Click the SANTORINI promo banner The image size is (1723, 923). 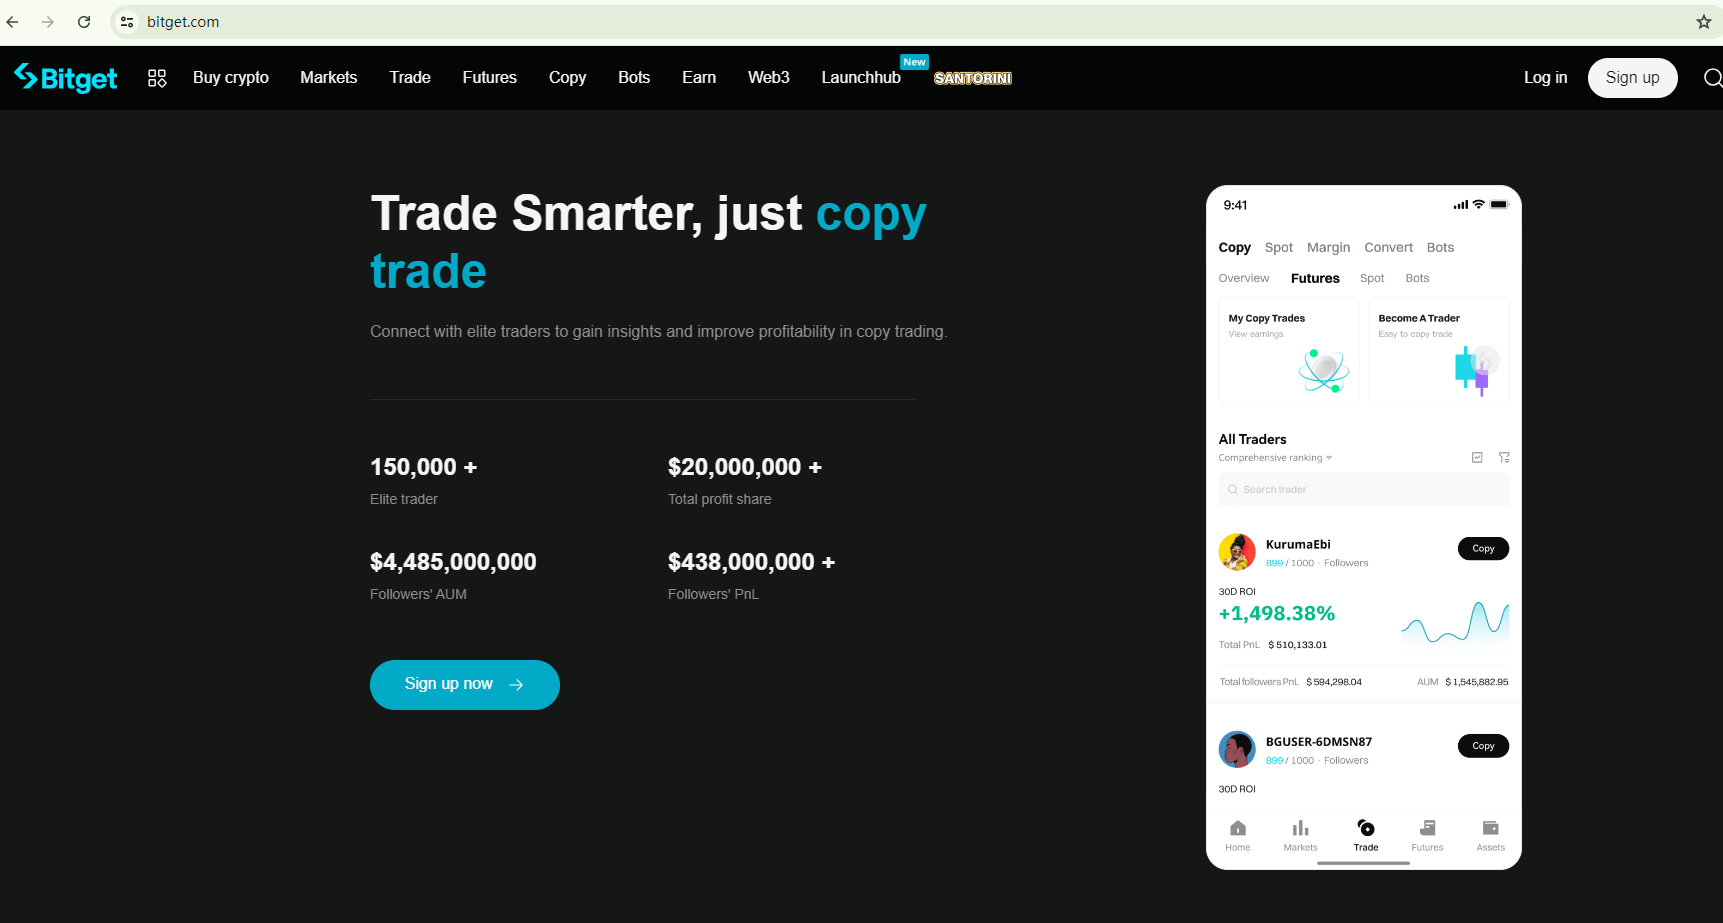(972, 78)
